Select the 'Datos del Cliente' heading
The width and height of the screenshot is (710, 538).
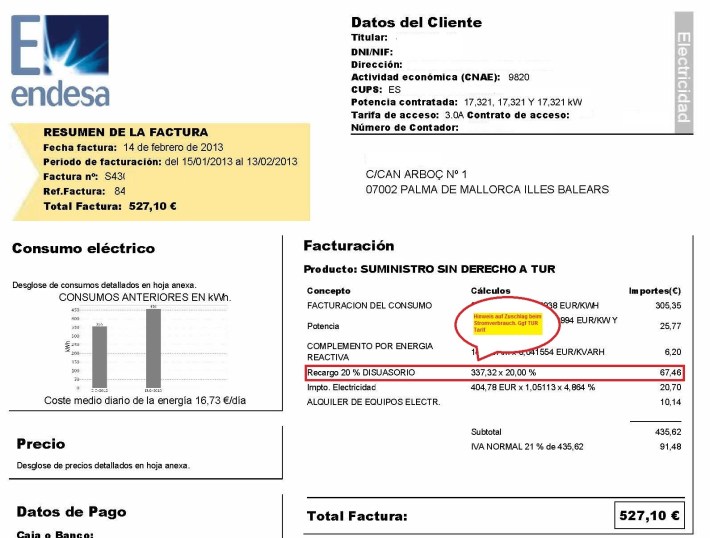coord(417,22)
